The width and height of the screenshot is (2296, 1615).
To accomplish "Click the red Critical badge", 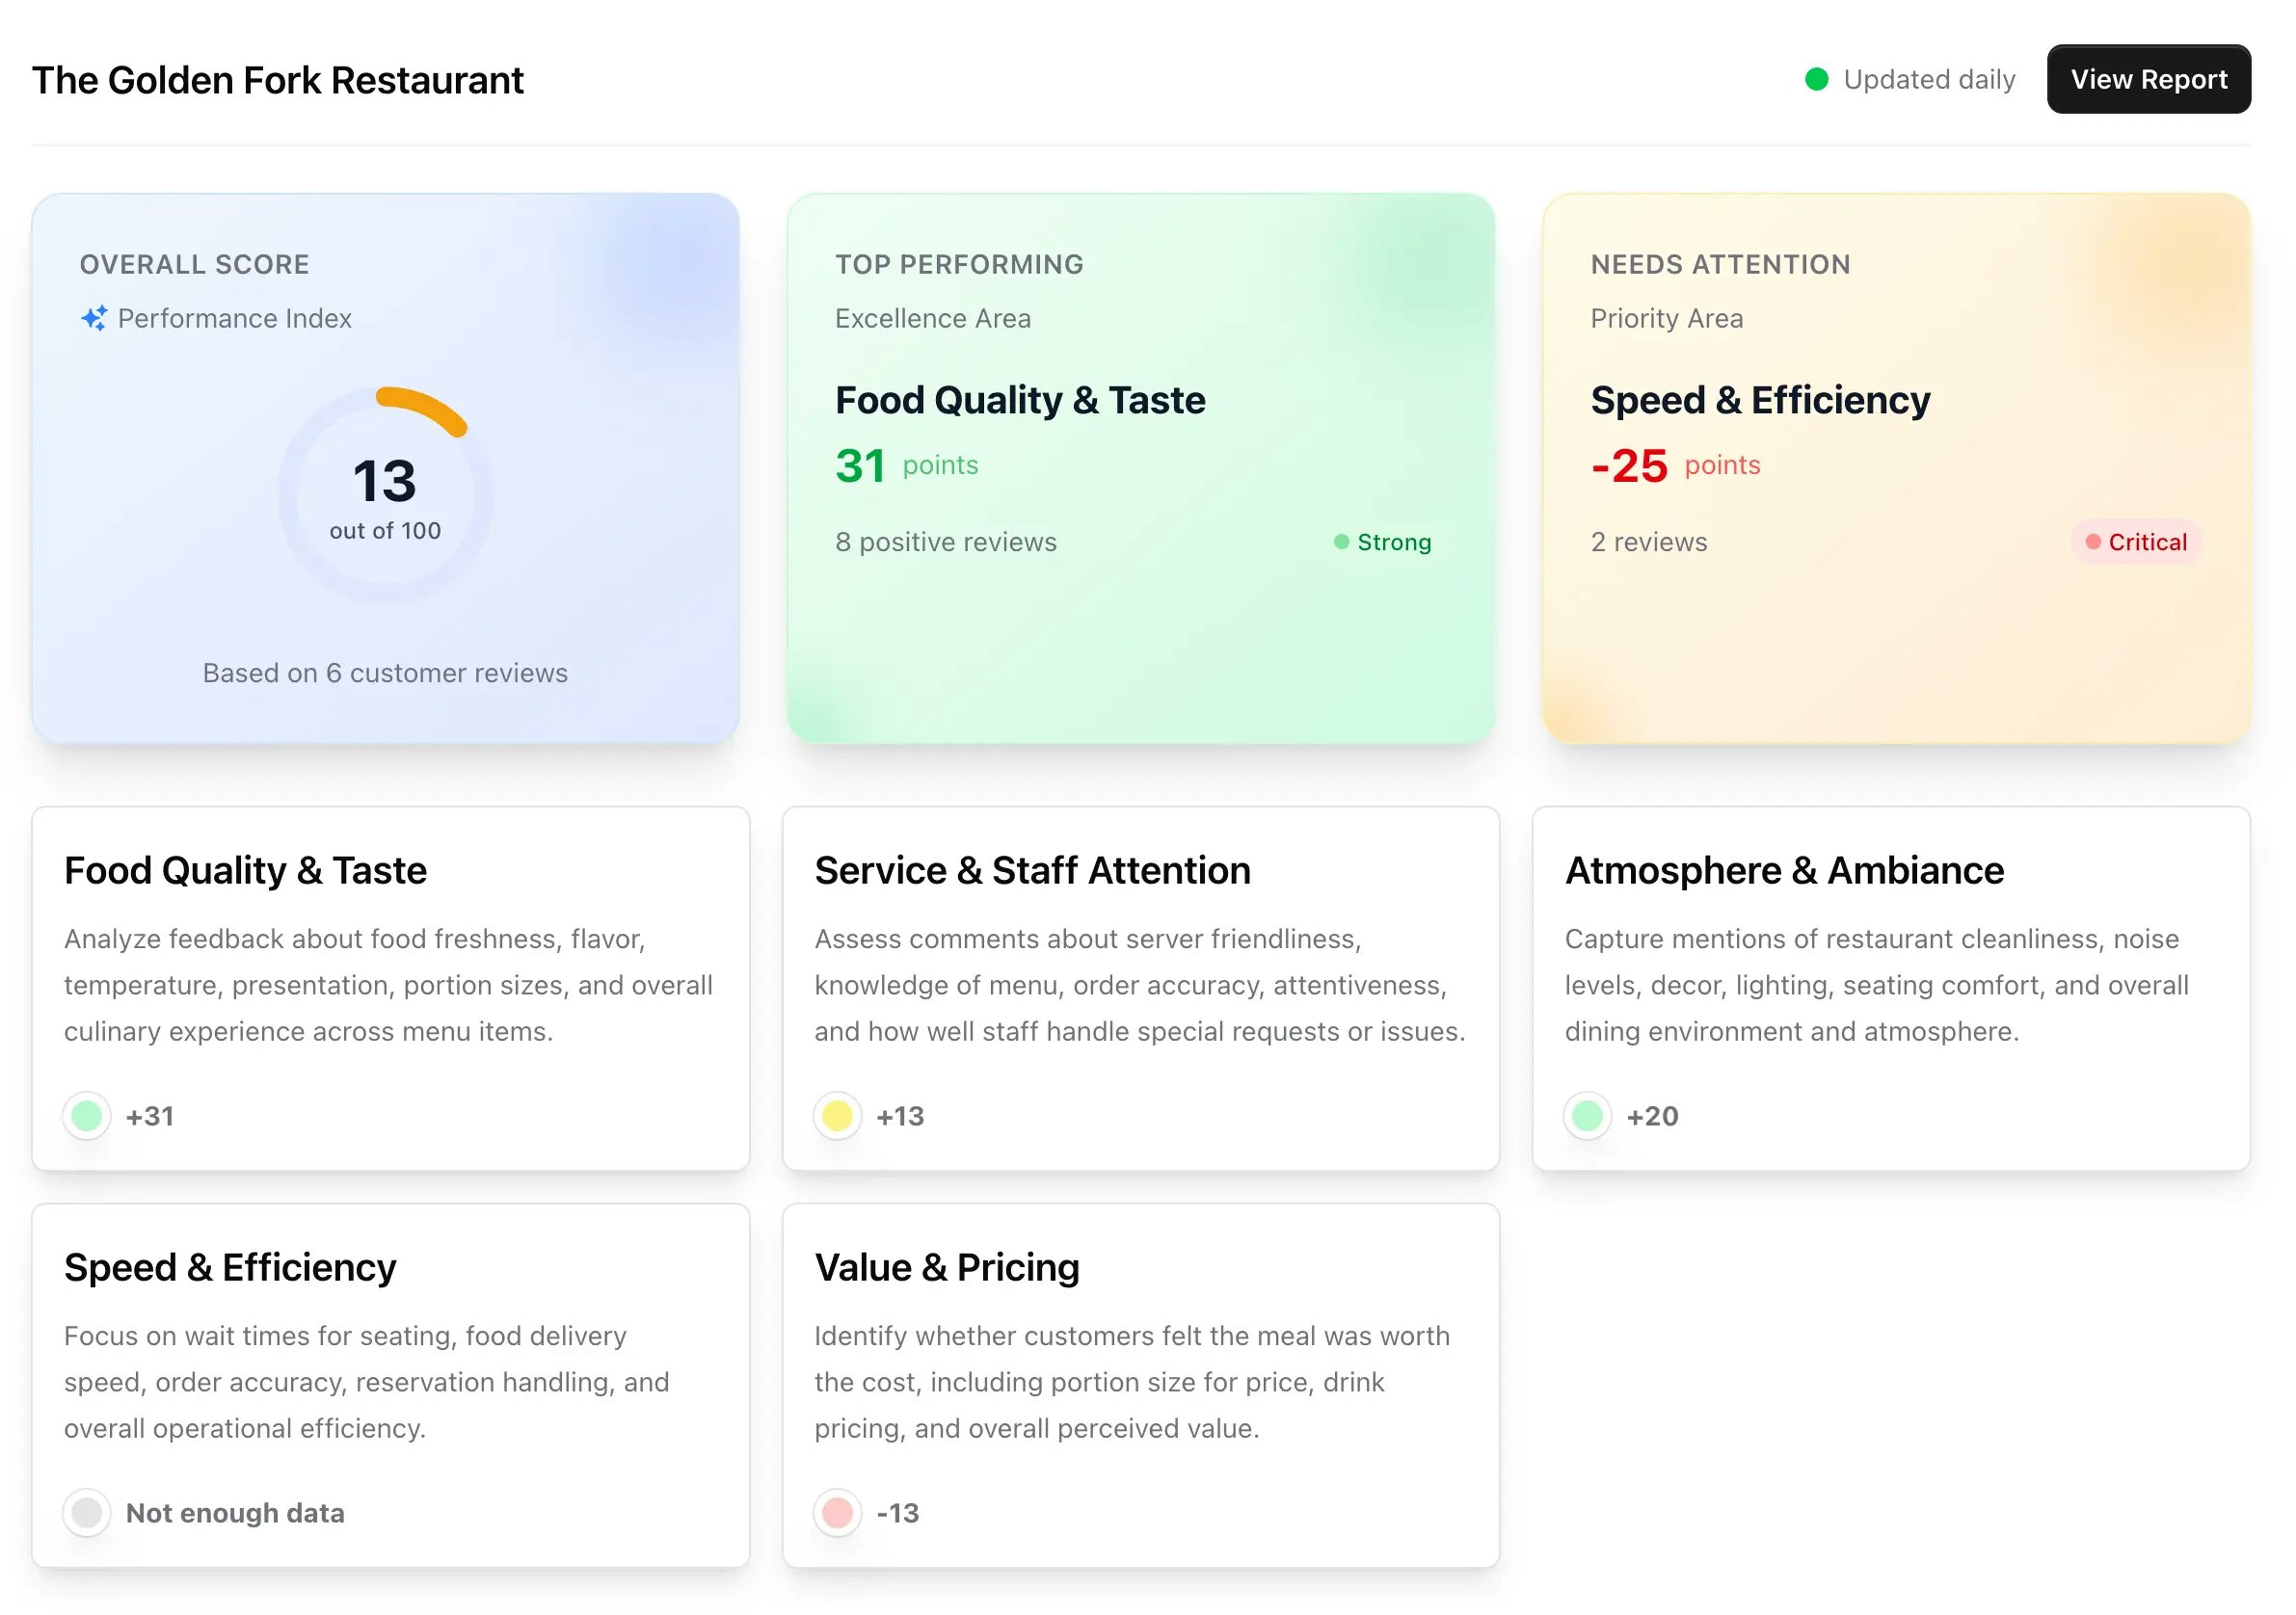I will pyautogui.click(x=2135, y=541).
